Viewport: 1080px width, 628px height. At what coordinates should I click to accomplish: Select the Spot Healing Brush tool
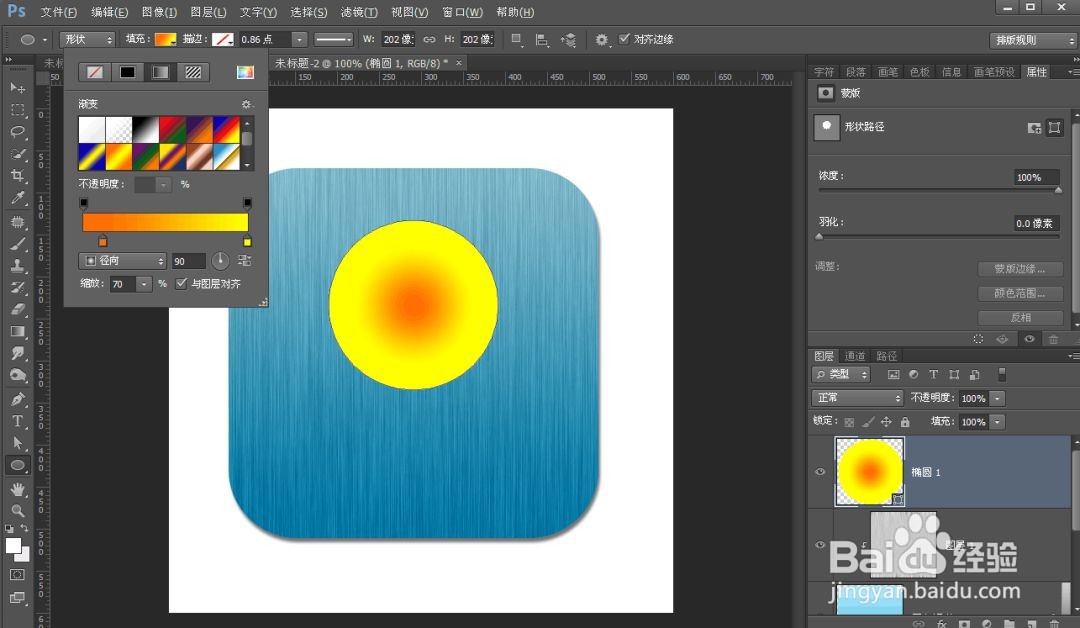18,222
